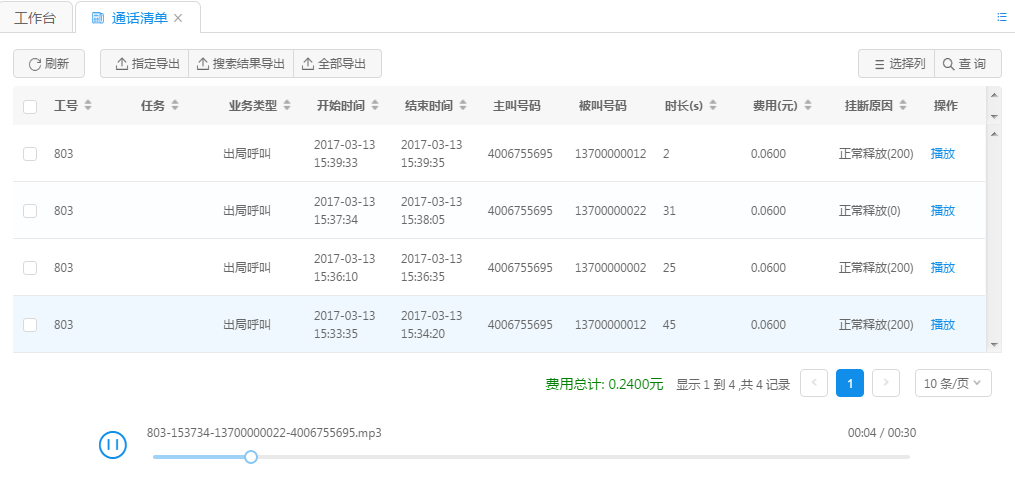The height and width of the screenshot is (485, 1015).
Task: Open the column chooser 选择列
Action: click(898, 64)
